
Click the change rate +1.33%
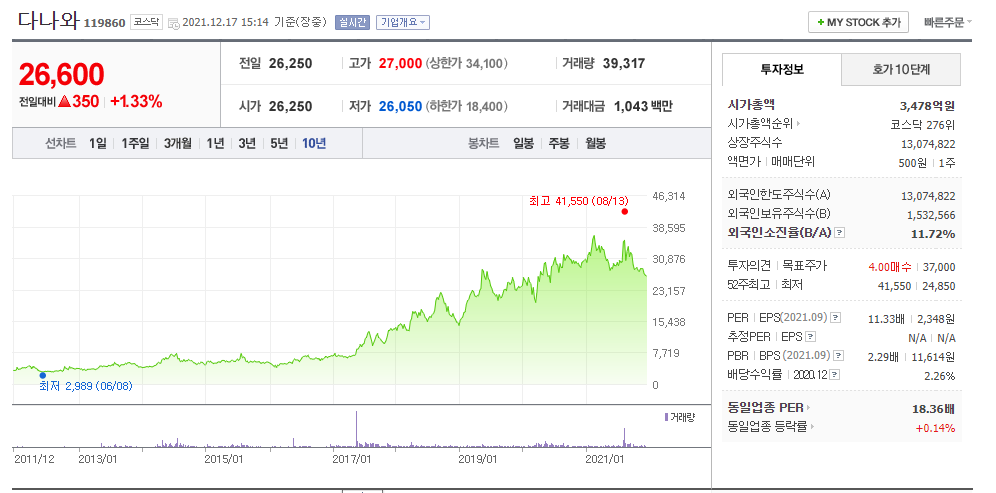(x=136, y=101)
